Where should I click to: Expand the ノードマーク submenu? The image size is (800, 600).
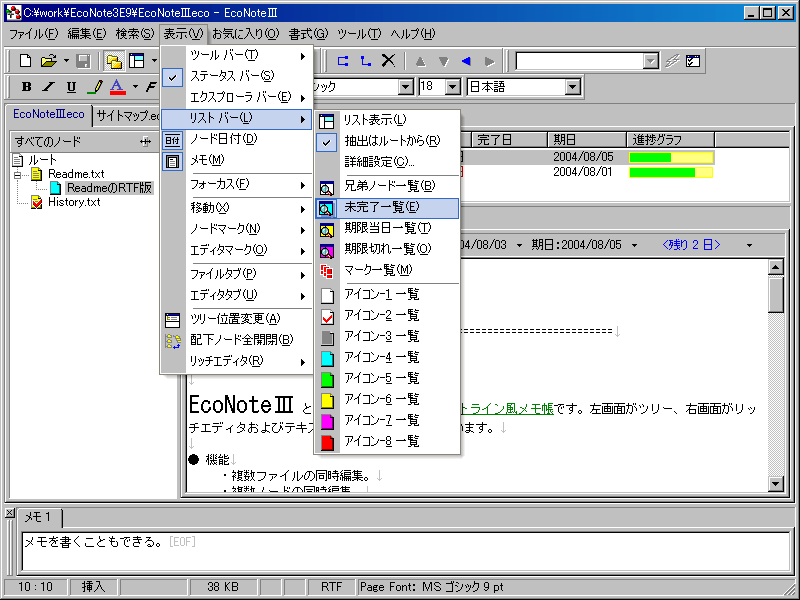point(237,229)
